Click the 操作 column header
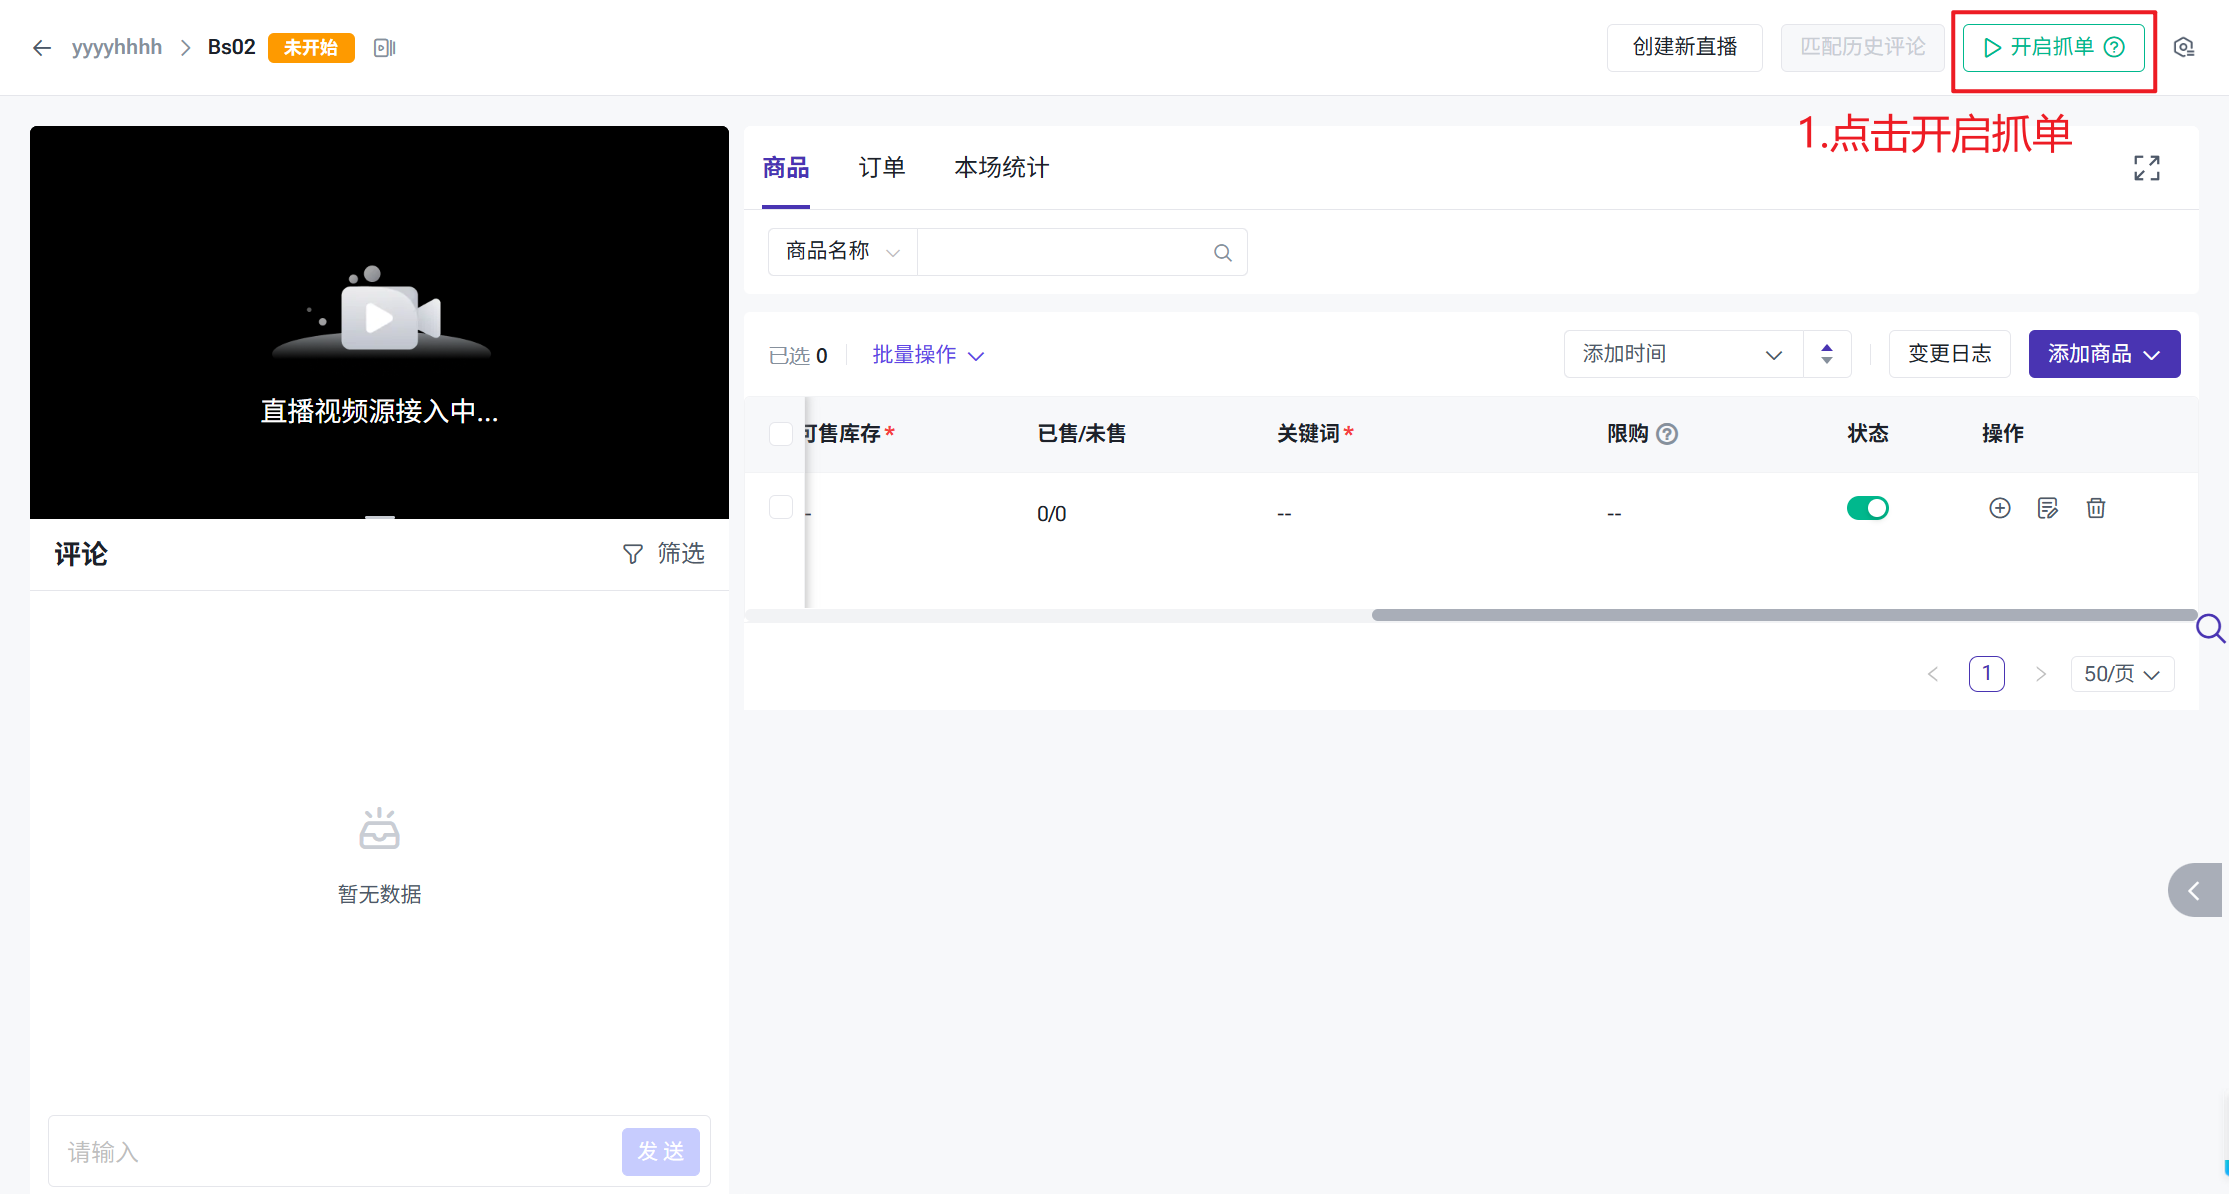2229x1194 pixels. (2003, 434)
